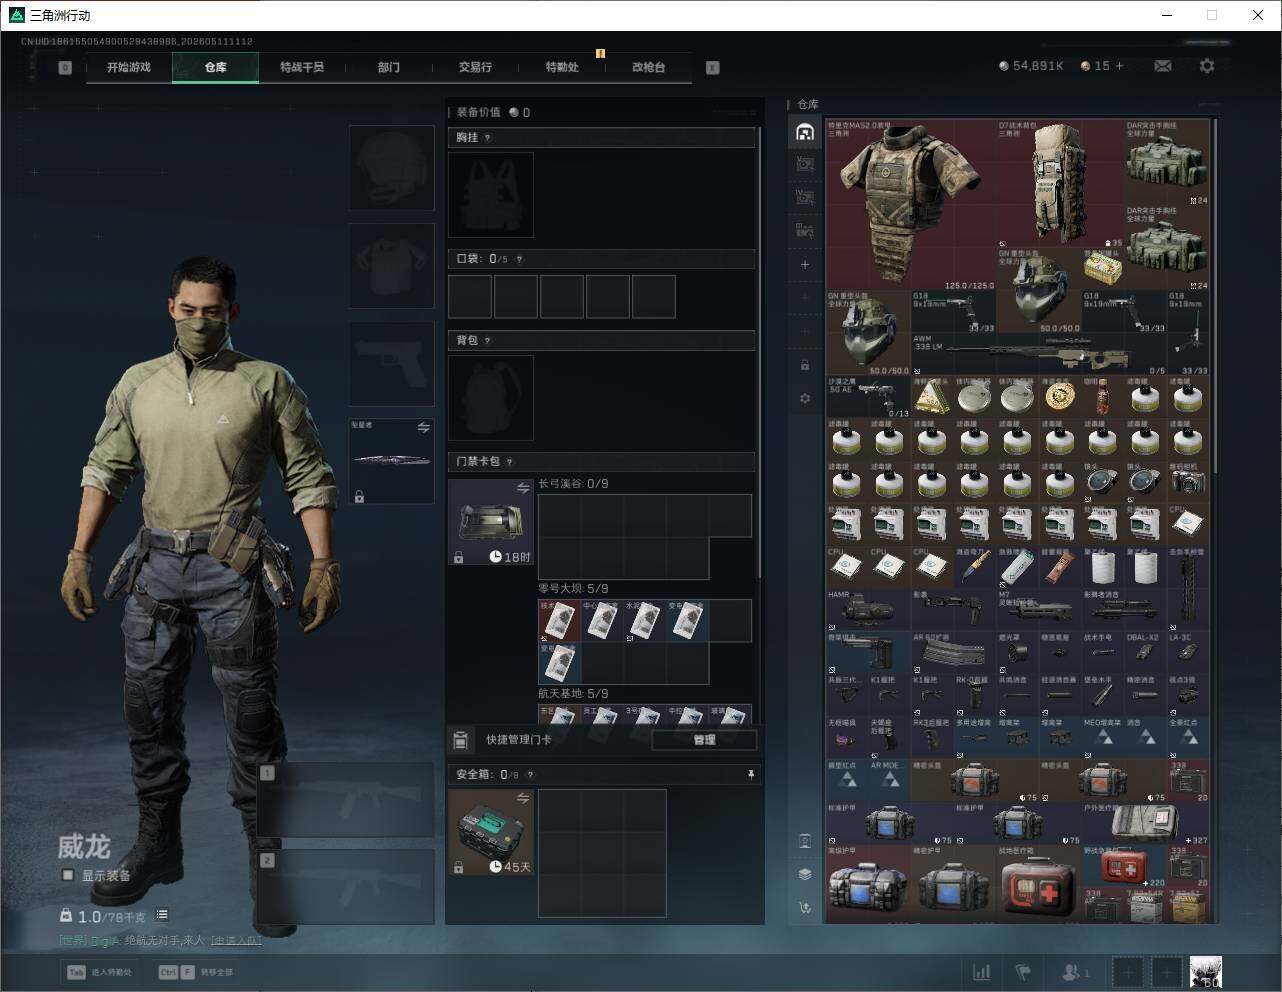Click the warehouse scrollbar

[x=1215, y=295]
